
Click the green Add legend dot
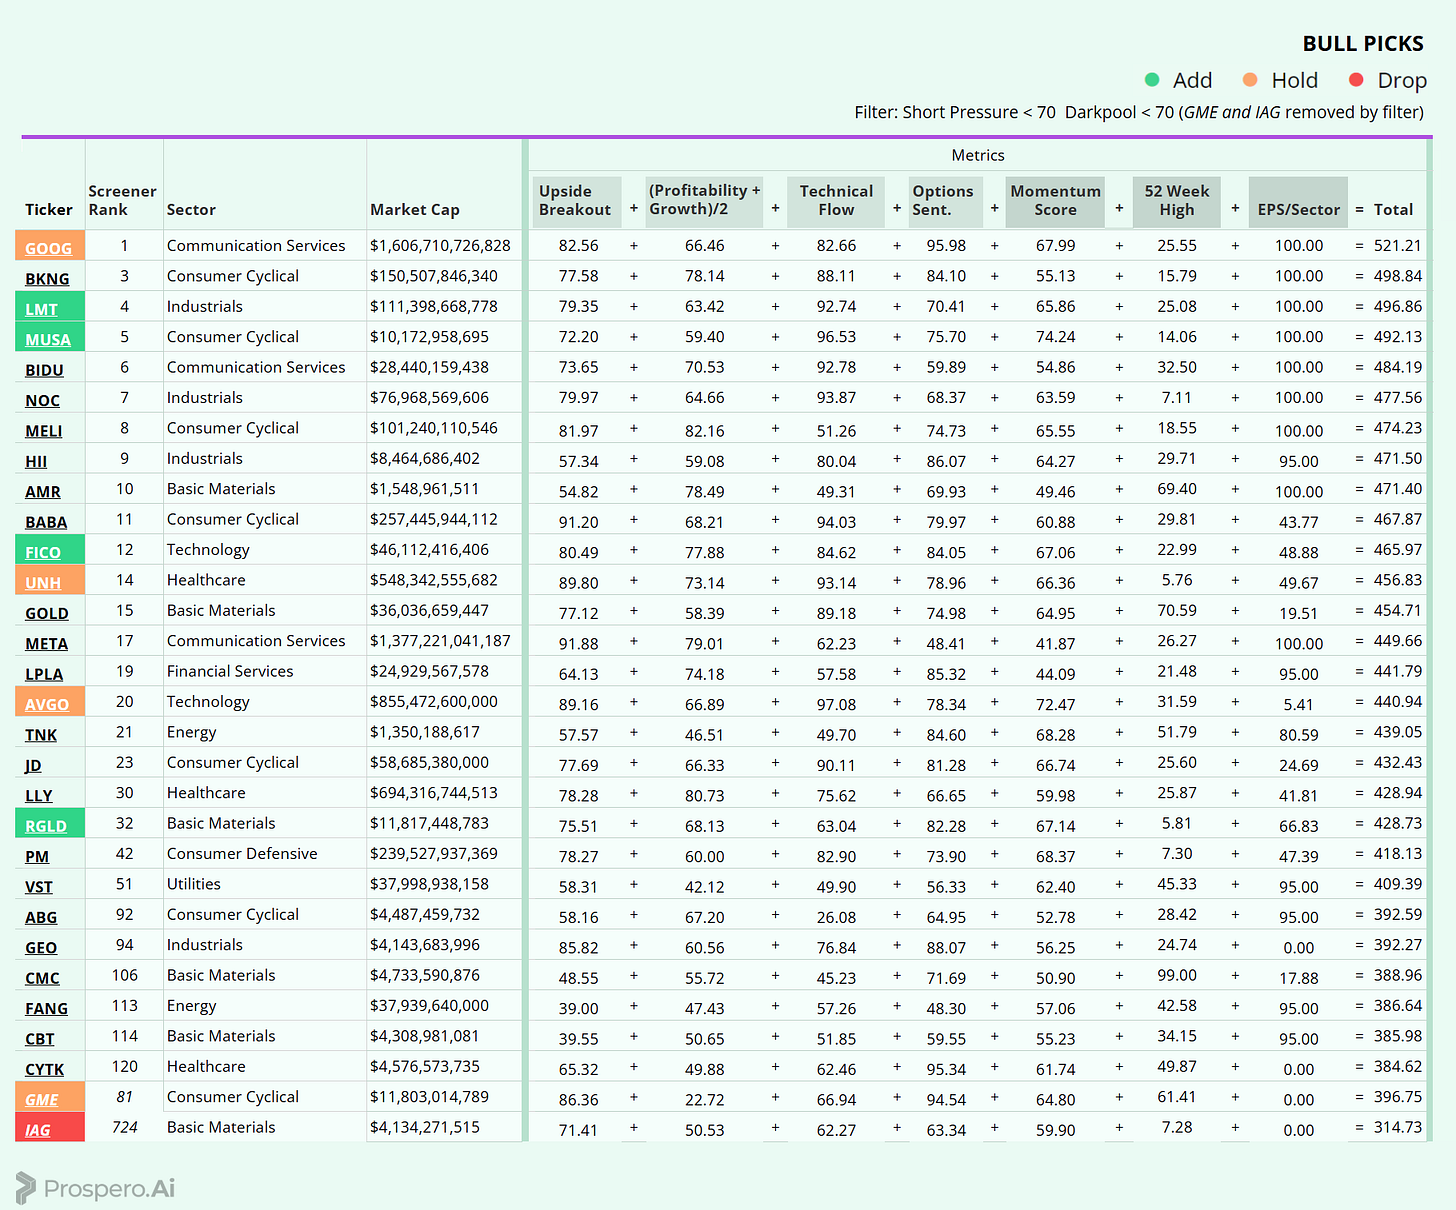[1152, 80]
